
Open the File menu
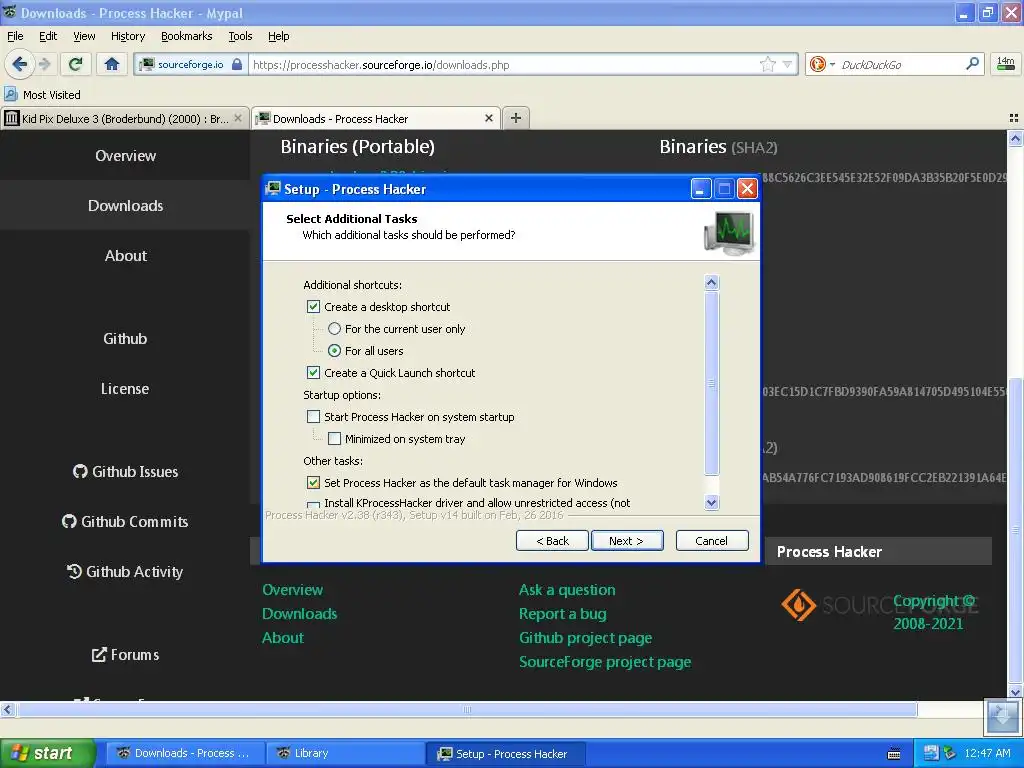[x=15, y=36]
